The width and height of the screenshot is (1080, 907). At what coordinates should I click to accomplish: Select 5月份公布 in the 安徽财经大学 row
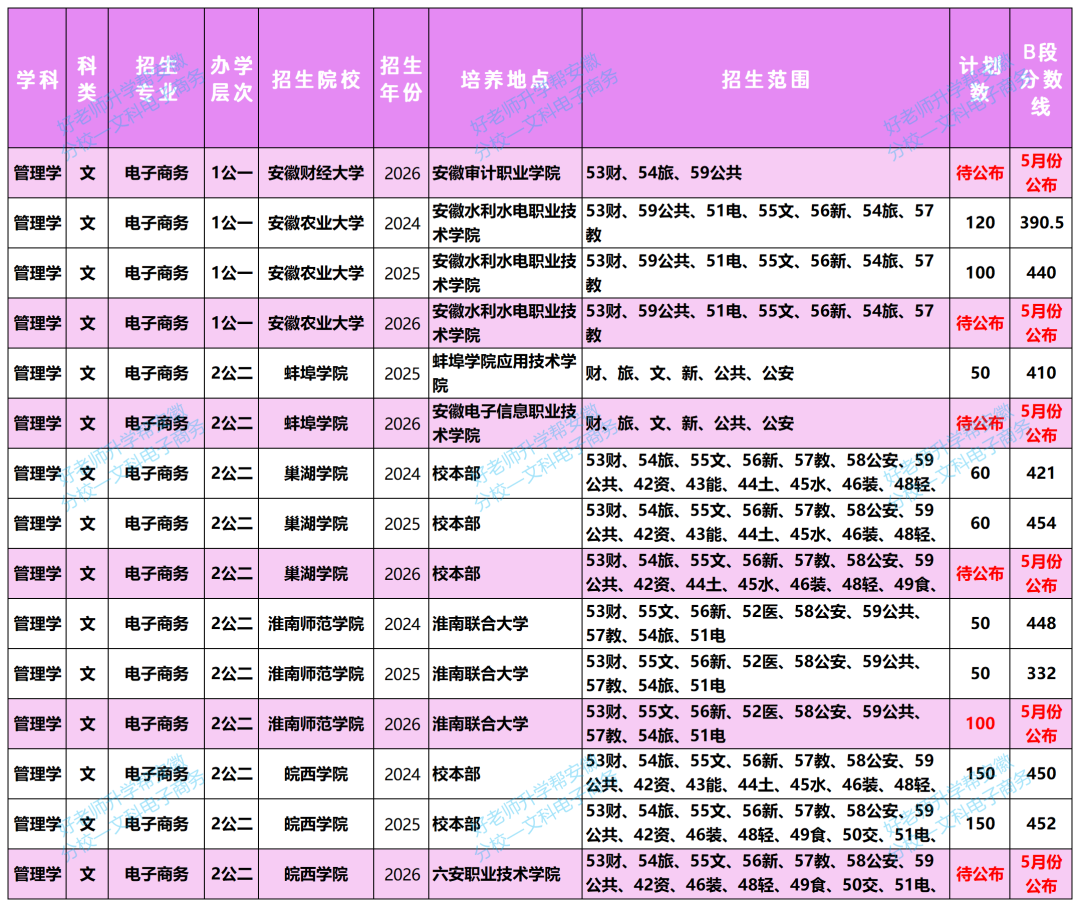click(x=1041, y=173)
